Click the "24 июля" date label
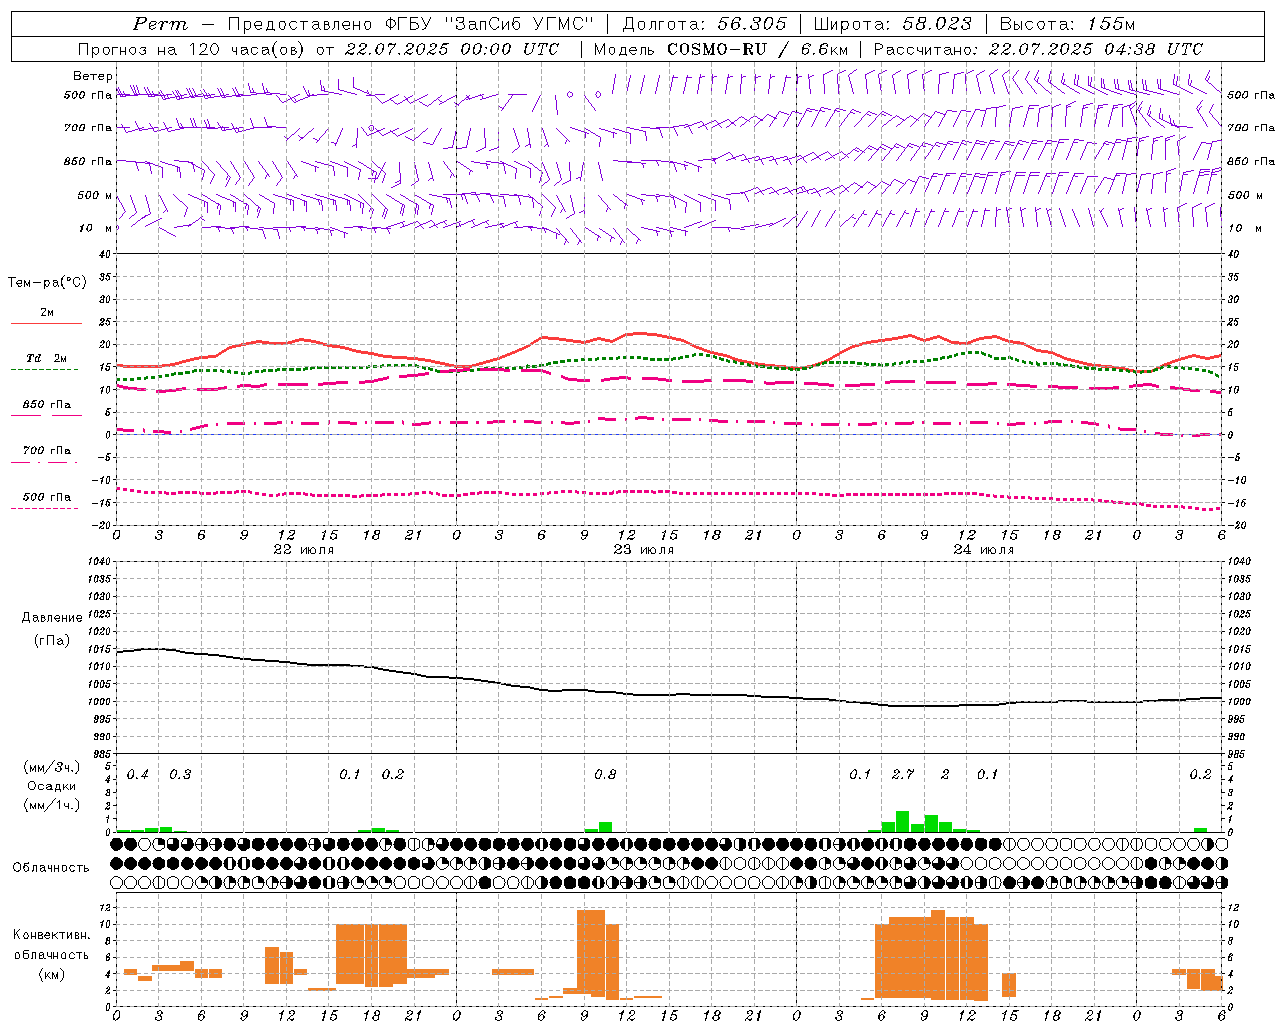Screen dimensions: 1280x1024 pyautogui.click(x=983, y=549)
